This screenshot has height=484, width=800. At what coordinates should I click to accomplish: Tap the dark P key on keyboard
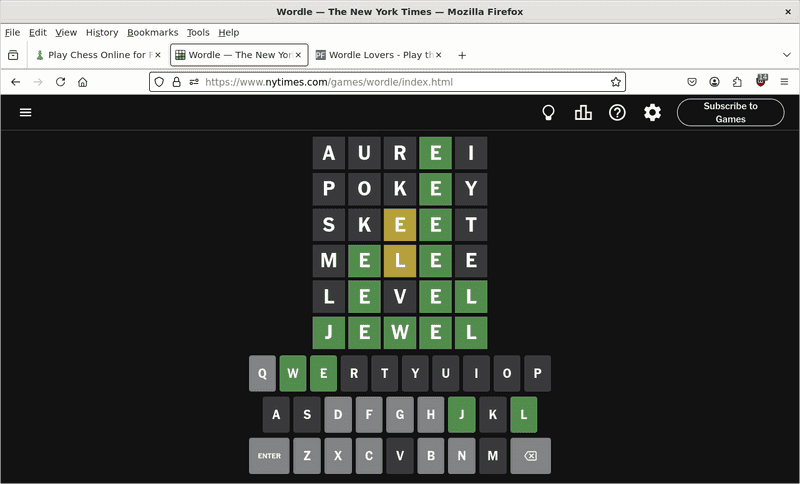pos(537,373)
